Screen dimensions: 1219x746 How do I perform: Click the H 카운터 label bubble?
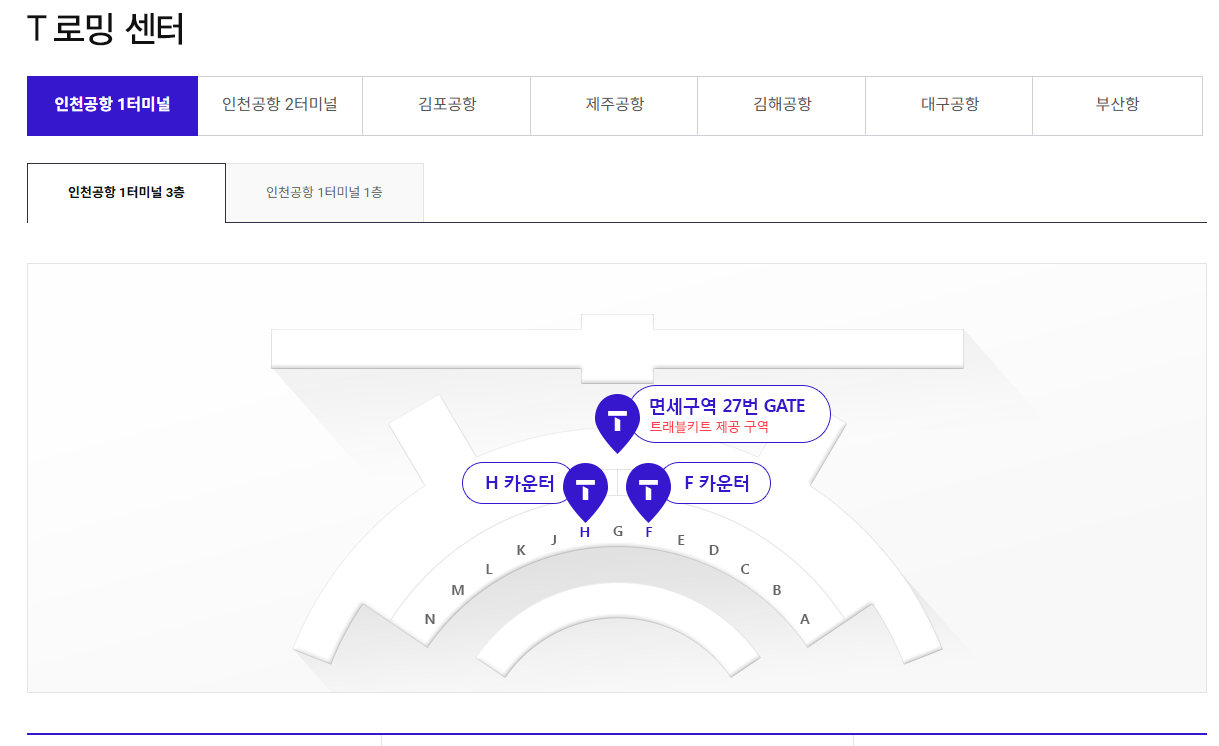pyautogui.click(x=515, y=484)
